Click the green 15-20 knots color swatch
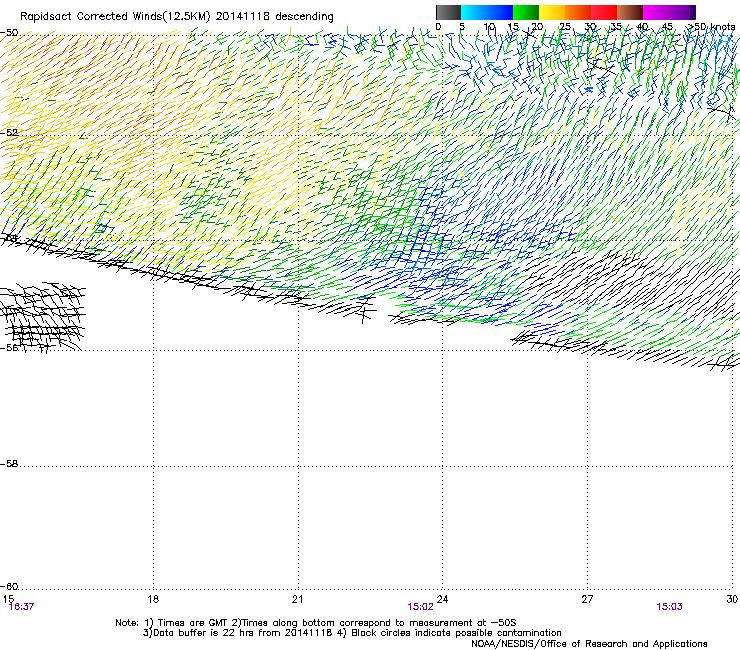The image size is (740, 650). [526, 12]
